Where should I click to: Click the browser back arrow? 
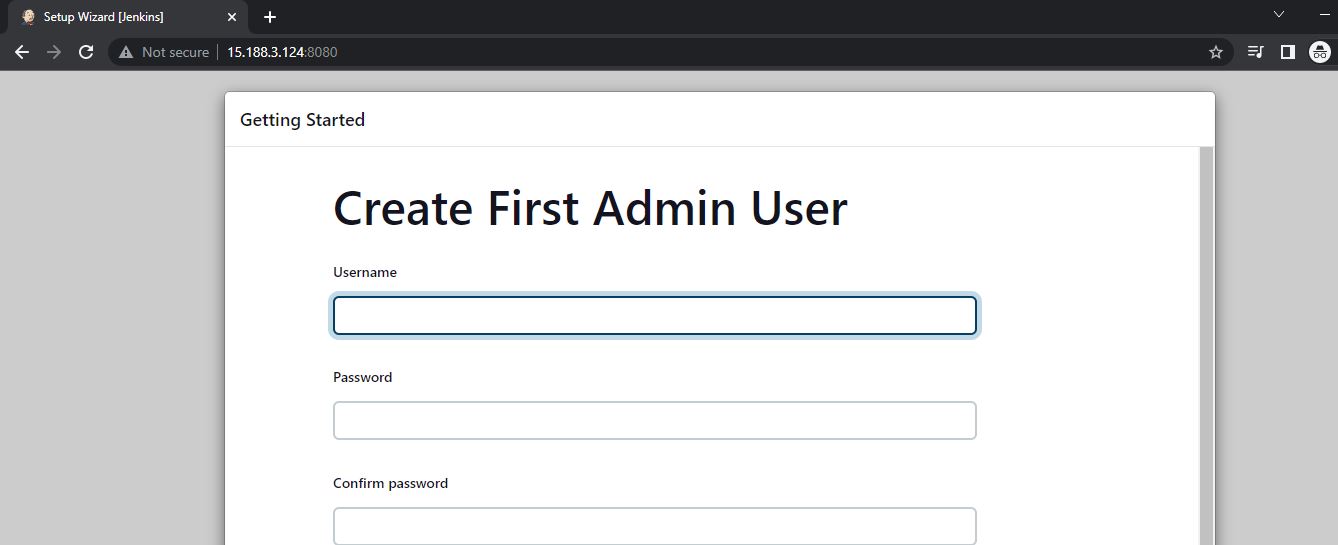pos(22,52)
